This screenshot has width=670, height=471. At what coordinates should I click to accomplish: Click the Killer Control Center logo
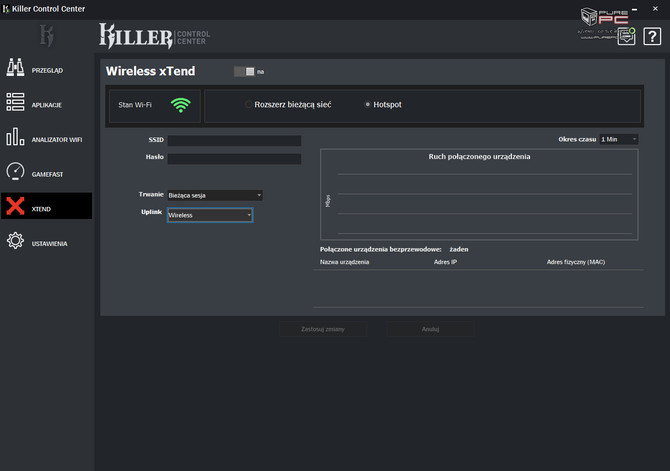point(155,36)
